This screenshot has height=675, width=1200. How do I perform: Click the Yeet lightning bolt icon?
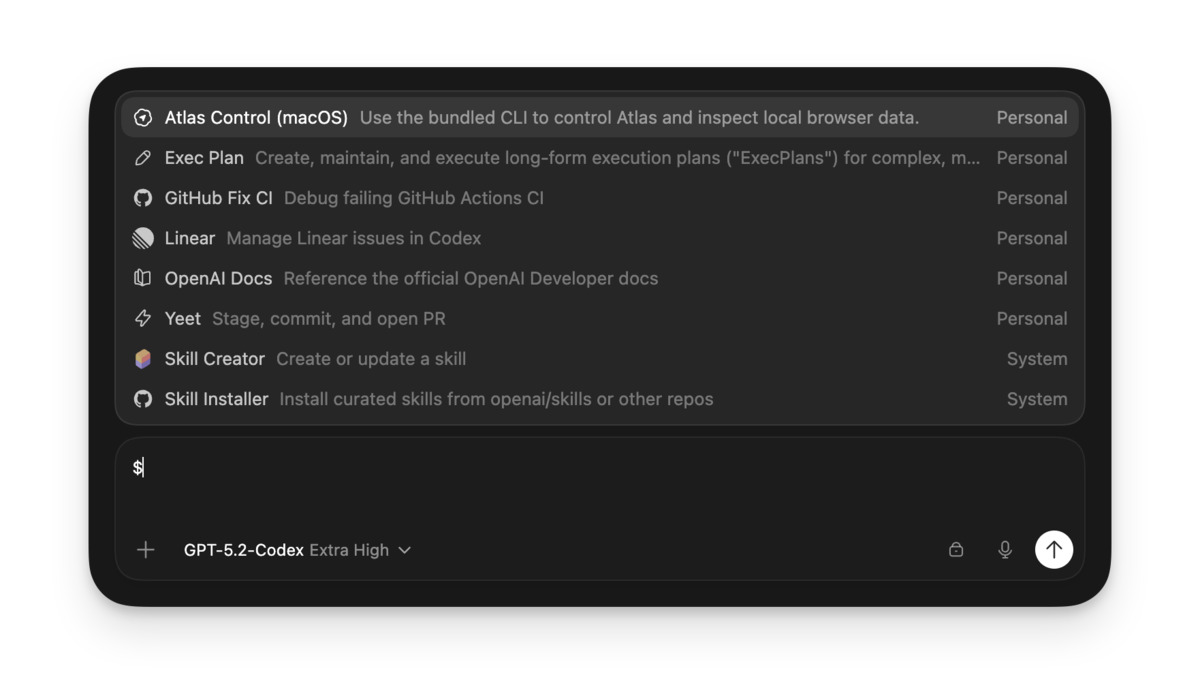click(143, 317)
